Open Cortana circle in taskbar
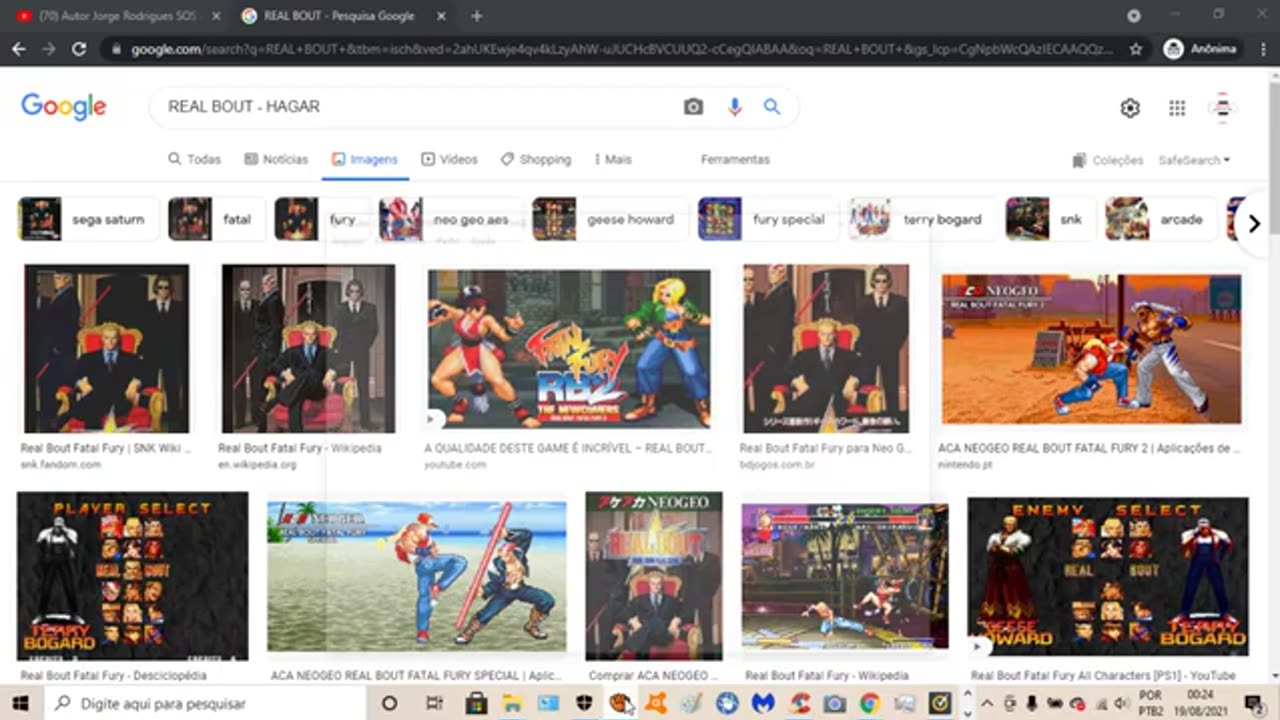 tap(390, 703)
